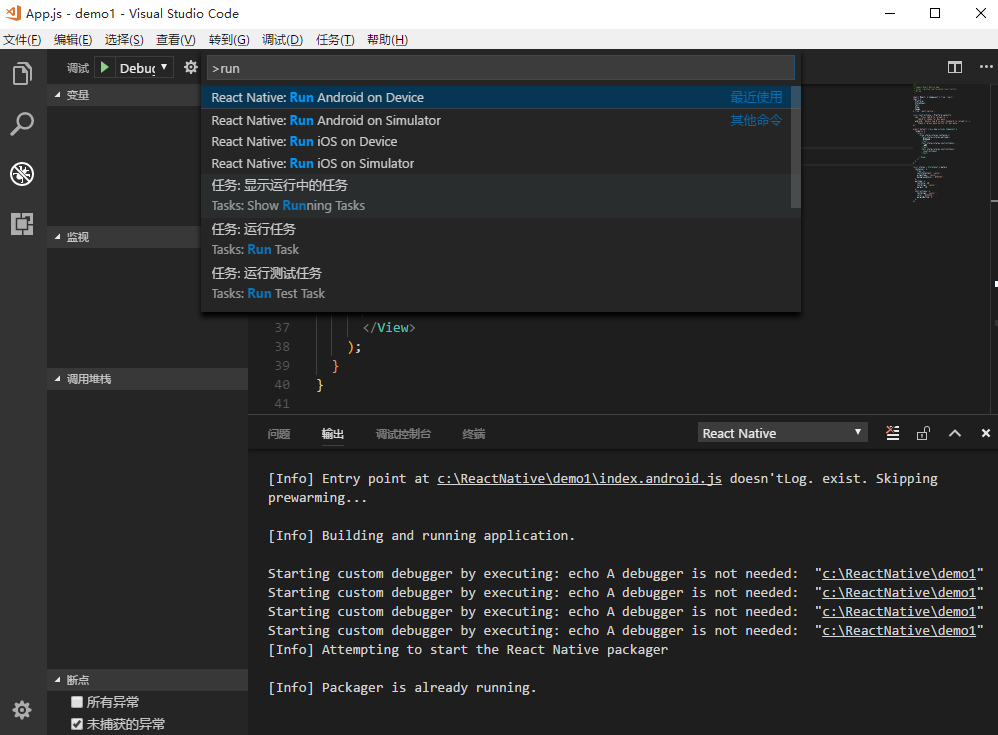Image resolution: width=998 pixels, height=735 pixels.
Task: Split the editor
Action: point(955,67)
